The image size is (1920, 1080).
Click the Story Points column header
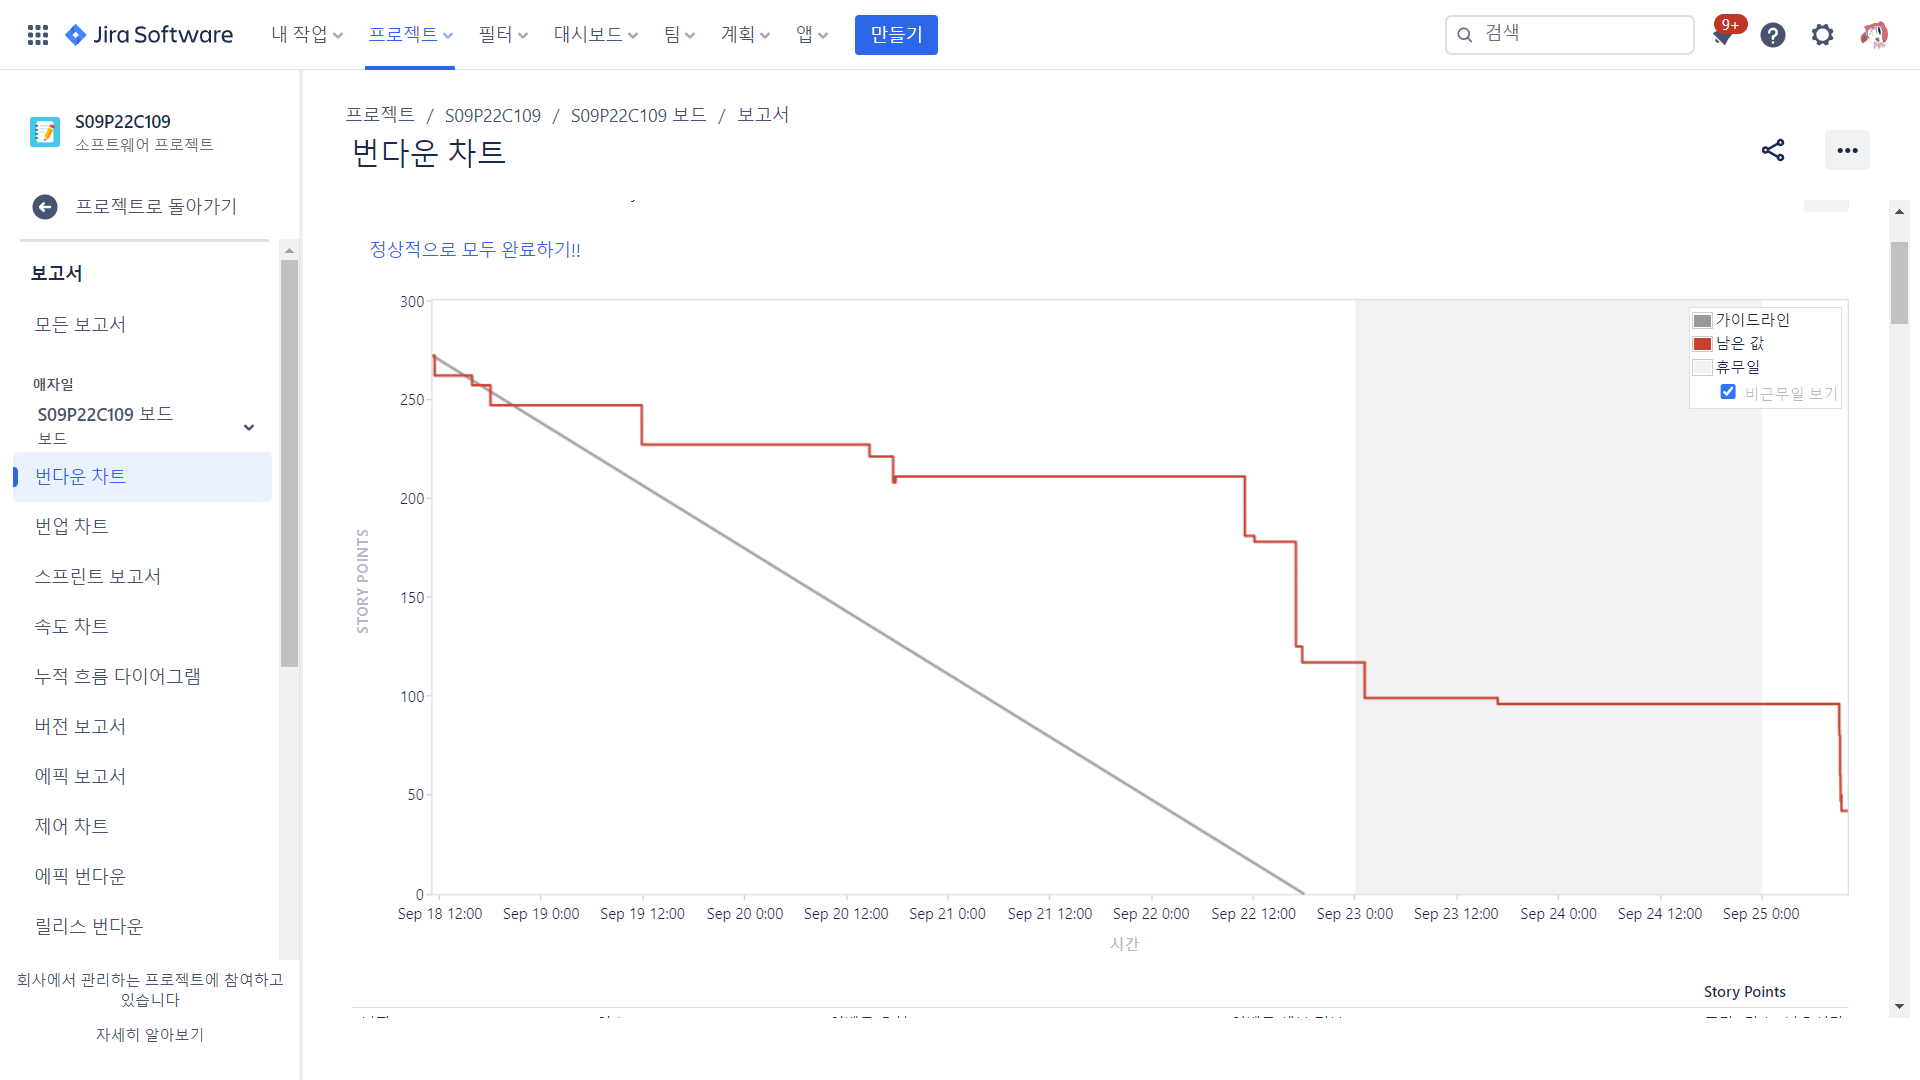coord(1744,992)
